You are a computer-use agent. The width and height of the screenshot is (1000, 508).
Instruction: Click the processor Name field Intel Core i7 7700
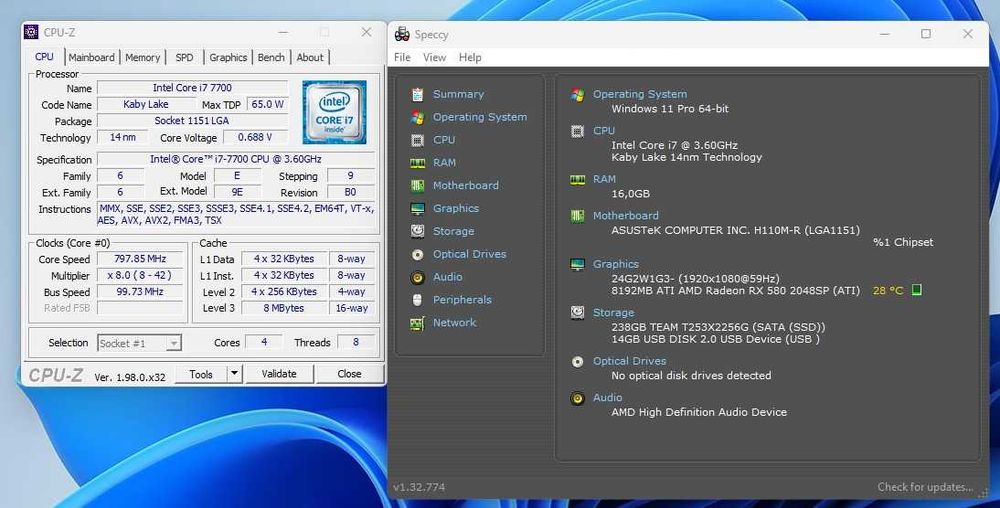[192, 88]
